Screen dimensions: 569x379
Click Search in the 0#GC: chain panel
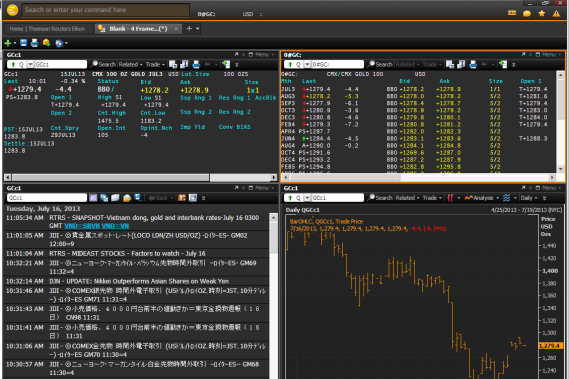(380, 64)
